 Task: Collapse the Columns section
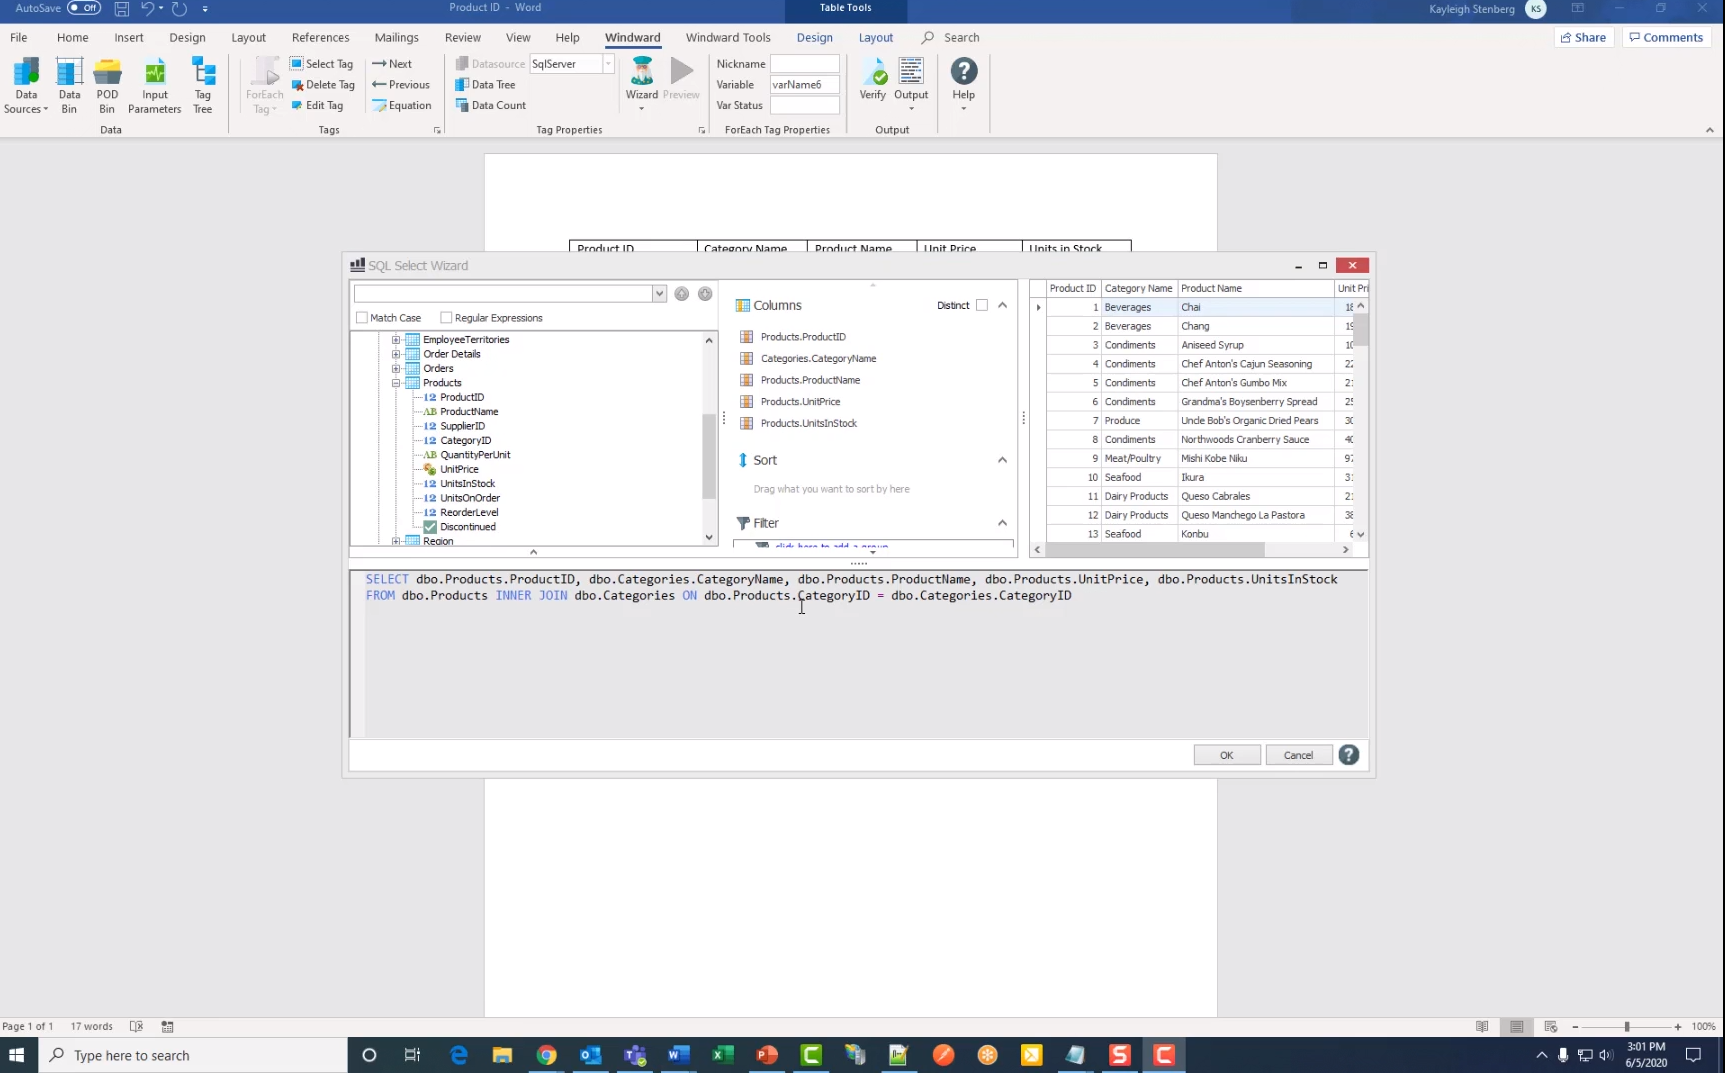tap(1002, 306)
